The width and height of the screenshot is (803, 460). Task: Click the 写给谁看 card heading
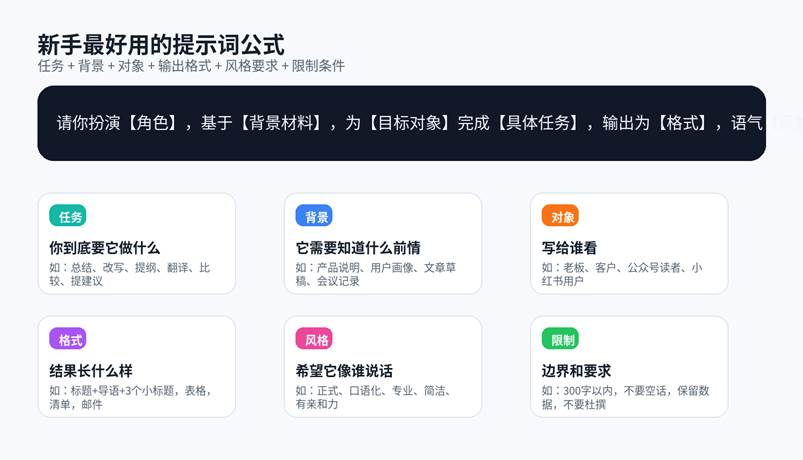tap(569, 247)
